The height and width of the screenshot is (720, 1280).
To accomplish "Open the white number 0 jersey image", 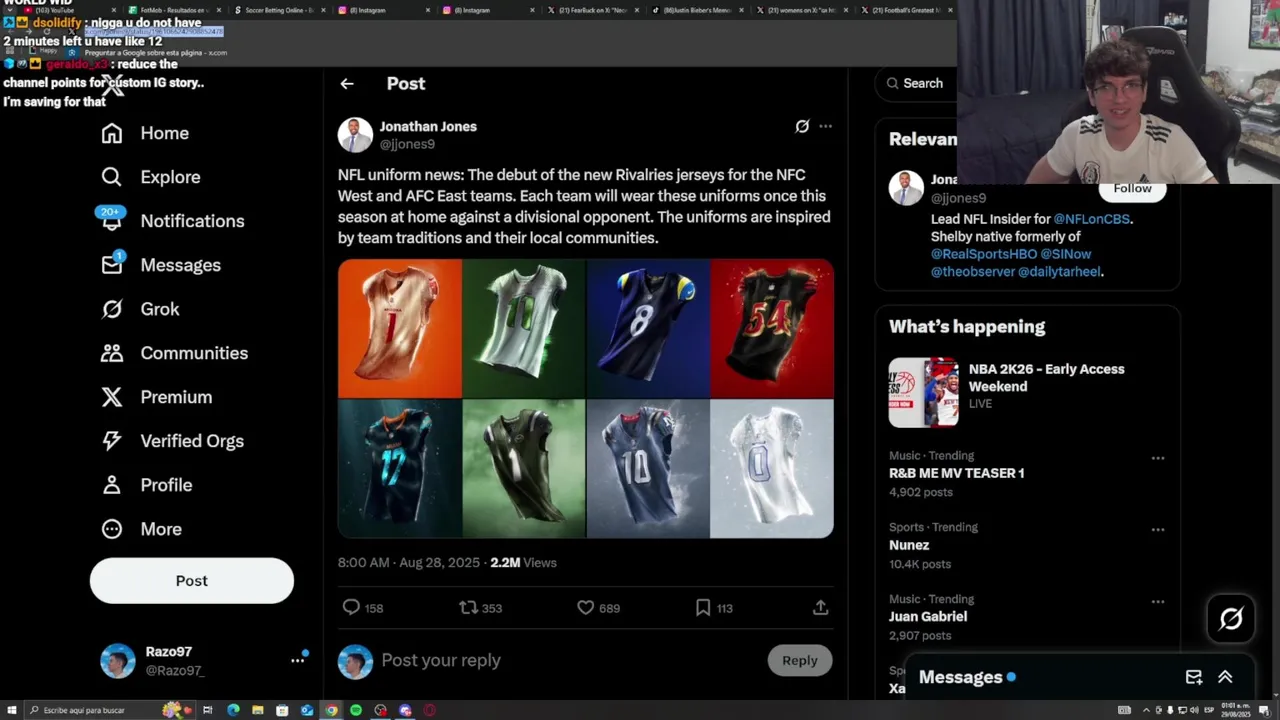I will [772, 469].
